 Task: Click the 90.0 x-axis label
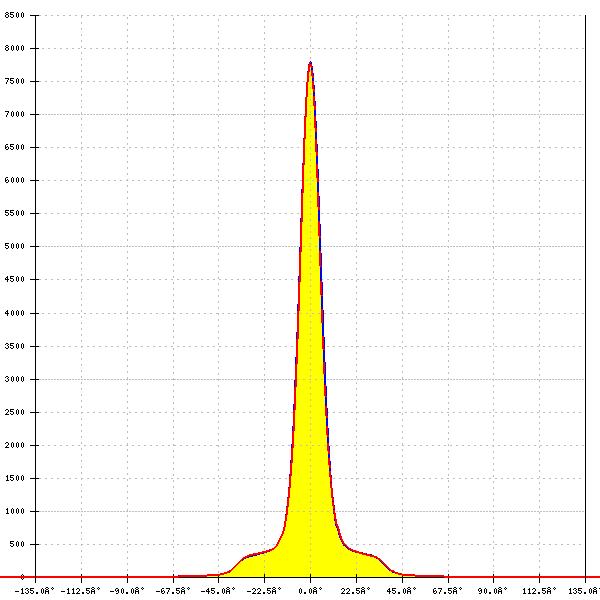pyautogui.click(x=493, y=591)
